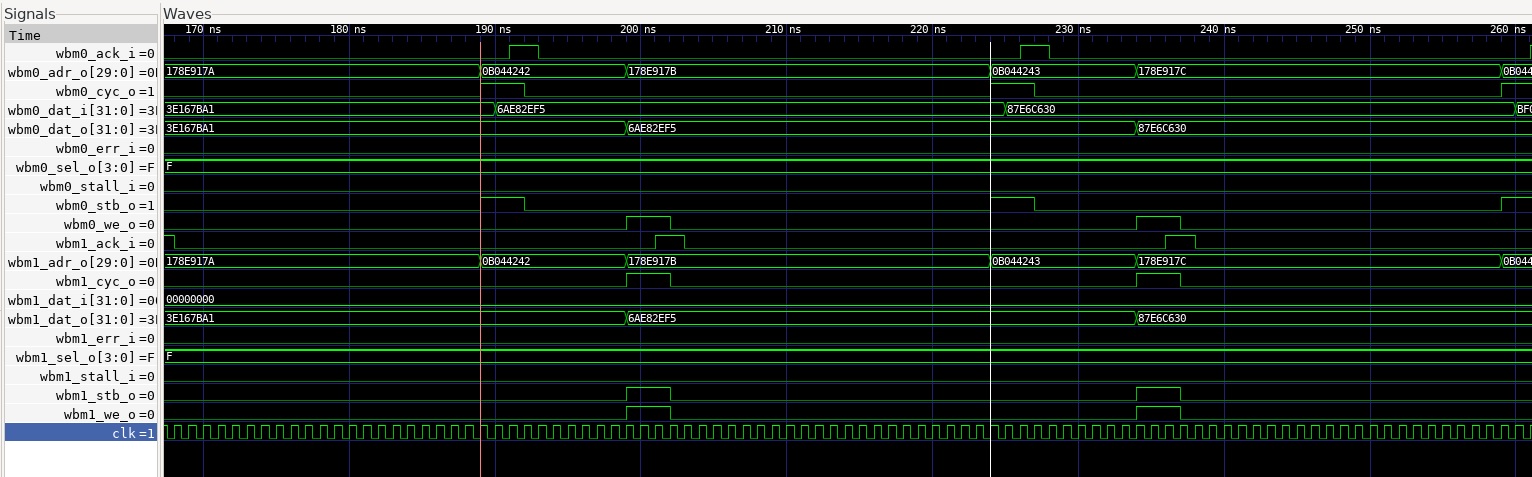Click value 178E917A in wbm1_adr_o waveform
1532x477 pixels.
(x=190, y=261)
